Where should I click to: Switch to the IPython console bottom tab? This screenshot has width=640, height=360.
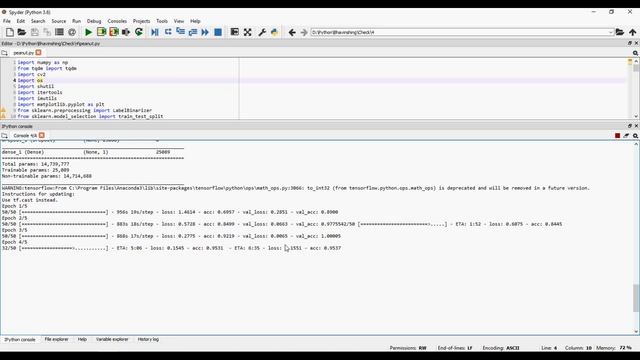(x=20, y=339)
